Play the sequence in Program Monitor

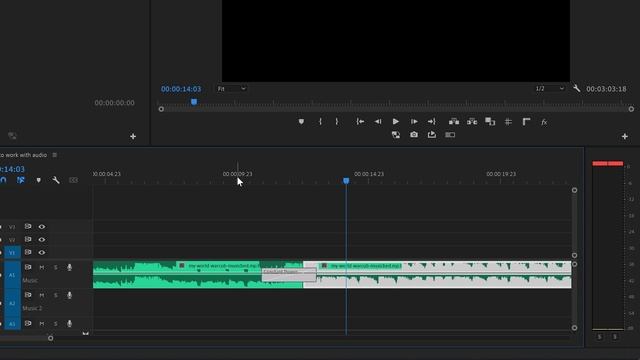tap(396, 122)
